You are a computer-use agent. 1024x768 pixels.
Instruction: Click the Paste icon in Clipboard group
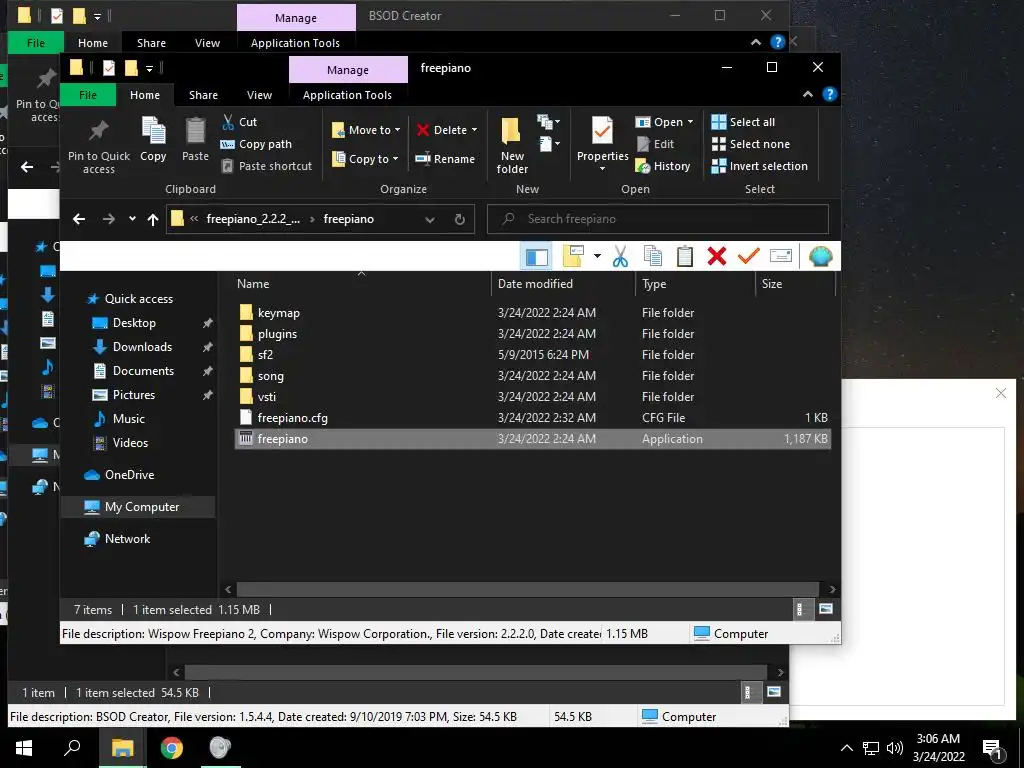coord(195,139)
